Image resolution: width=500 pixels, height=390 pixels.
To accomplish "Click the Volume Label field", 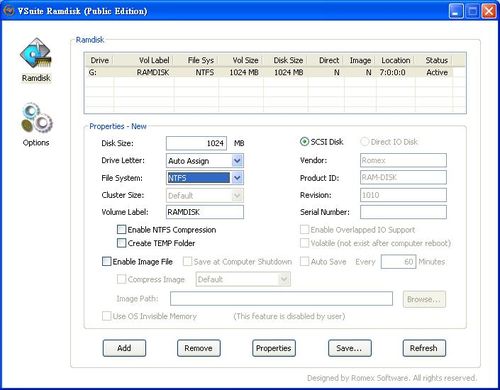I will [x=205, y=212].
